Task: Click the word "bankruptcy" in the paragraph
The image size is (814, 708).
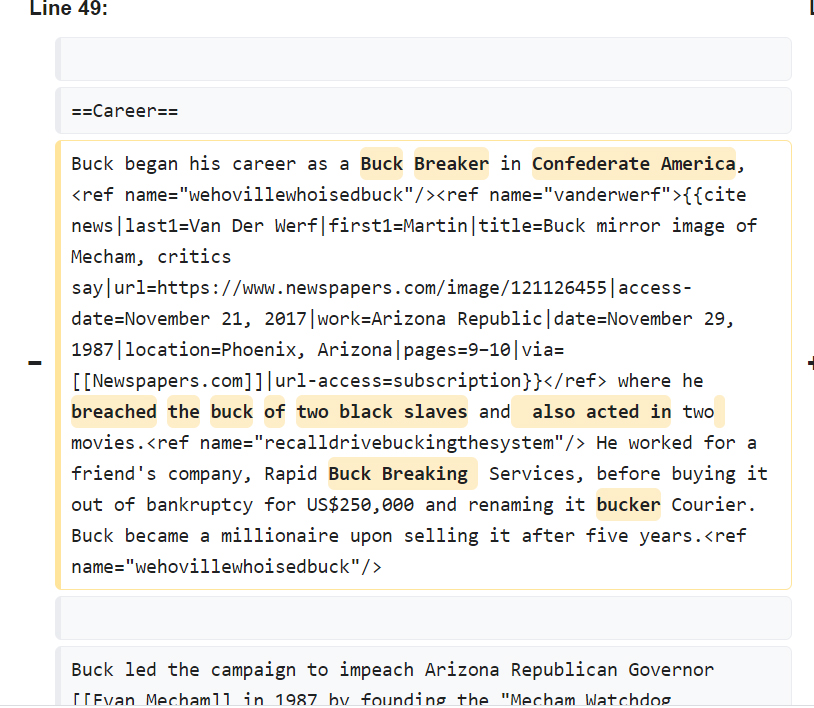Action: click(199, 505)
